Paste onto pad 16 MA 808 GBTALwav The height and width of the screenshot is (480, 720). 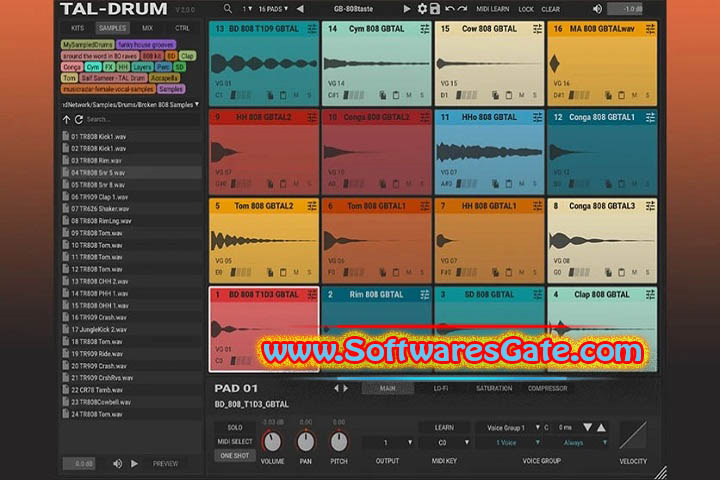pos(621,95)
